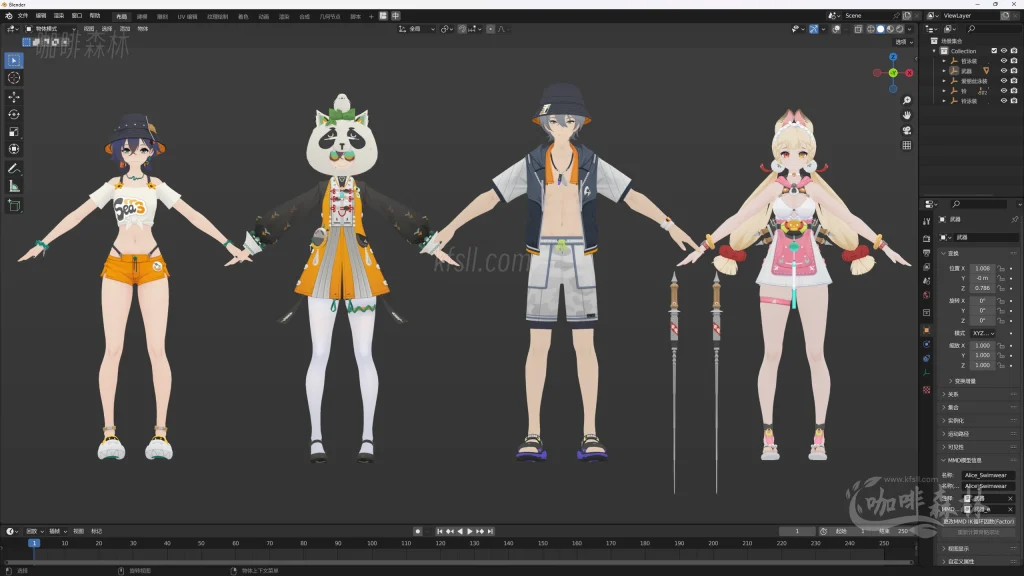Image resolution: width=1024 pixels, height=576 pixels.
Task: Click the red X axis gizmo ball
Action: [909, 73]
